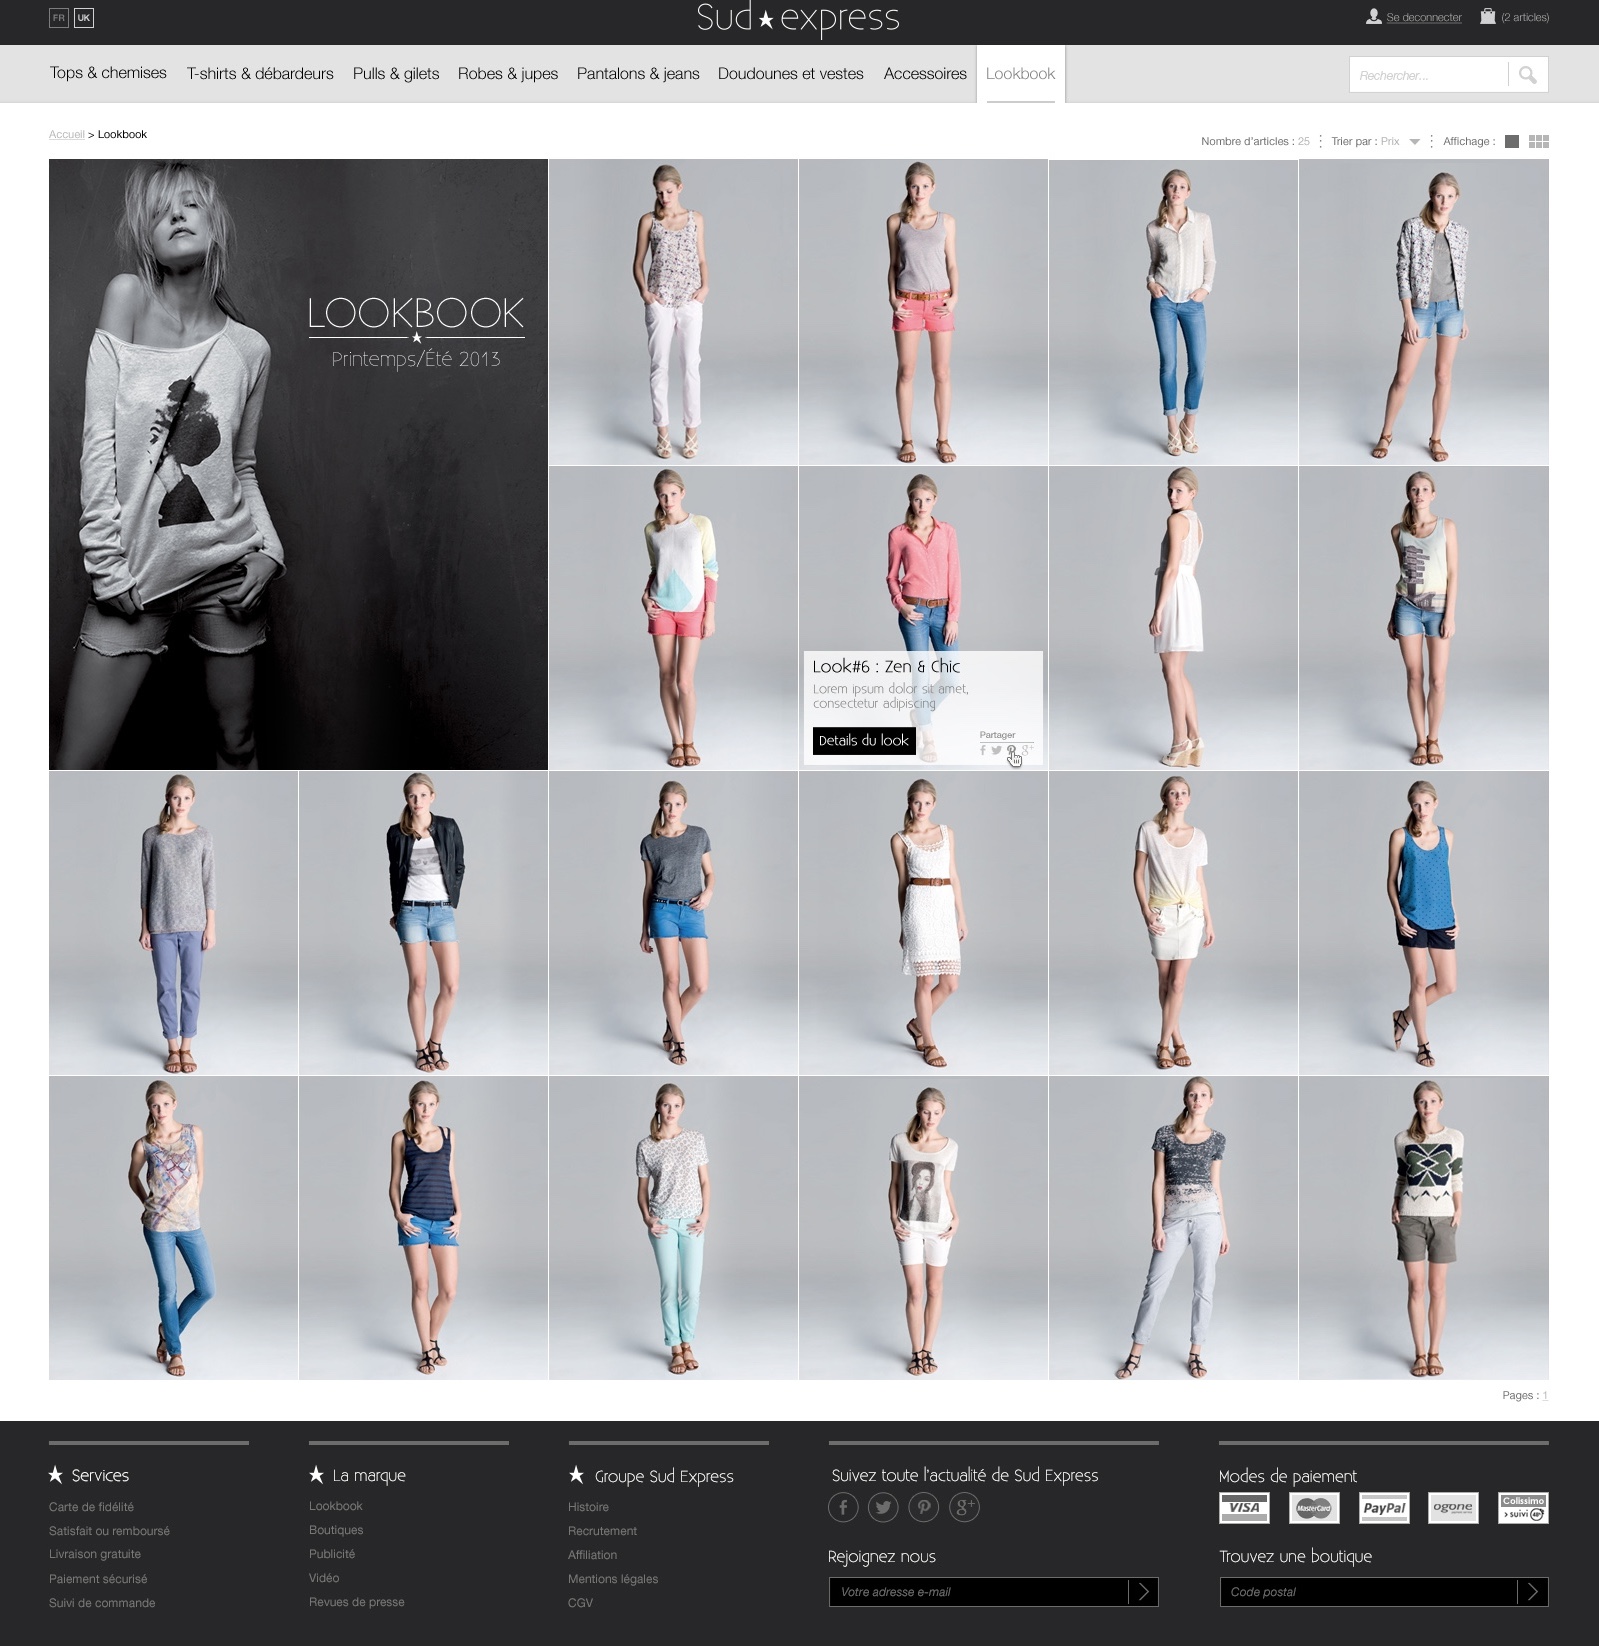Open the footer Google Plus icon
1599x1646 pixels.
(x=963, y=1507)
